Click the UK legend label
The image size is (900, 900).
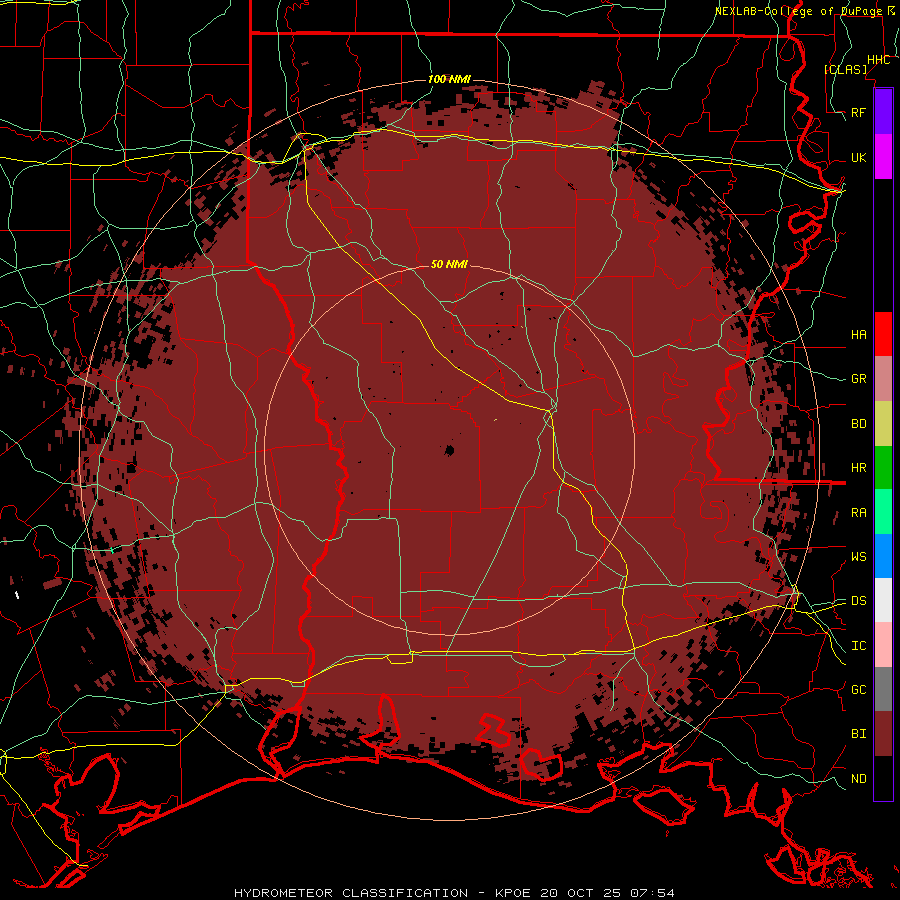pyautogui.click(x=858, y=158)
